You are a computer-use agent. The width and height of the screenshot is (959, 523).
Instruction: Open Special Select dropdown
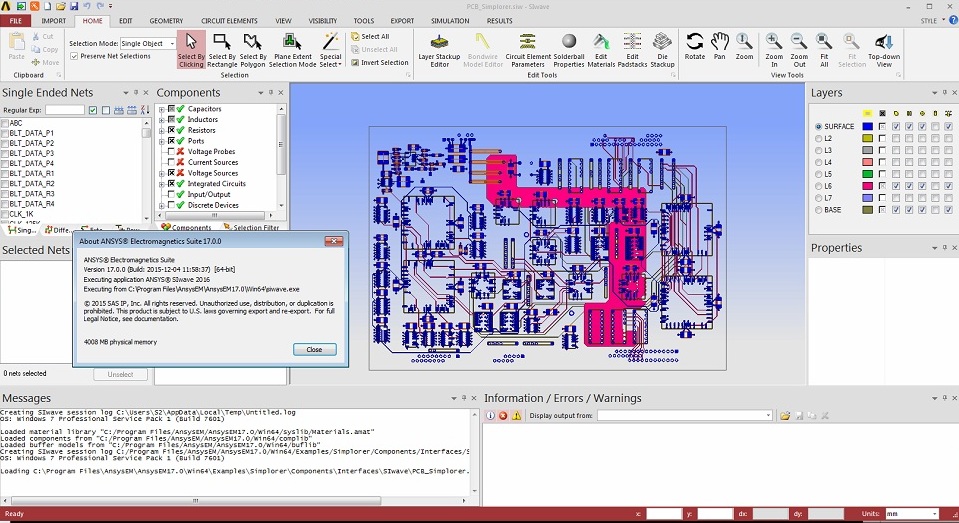330,50
